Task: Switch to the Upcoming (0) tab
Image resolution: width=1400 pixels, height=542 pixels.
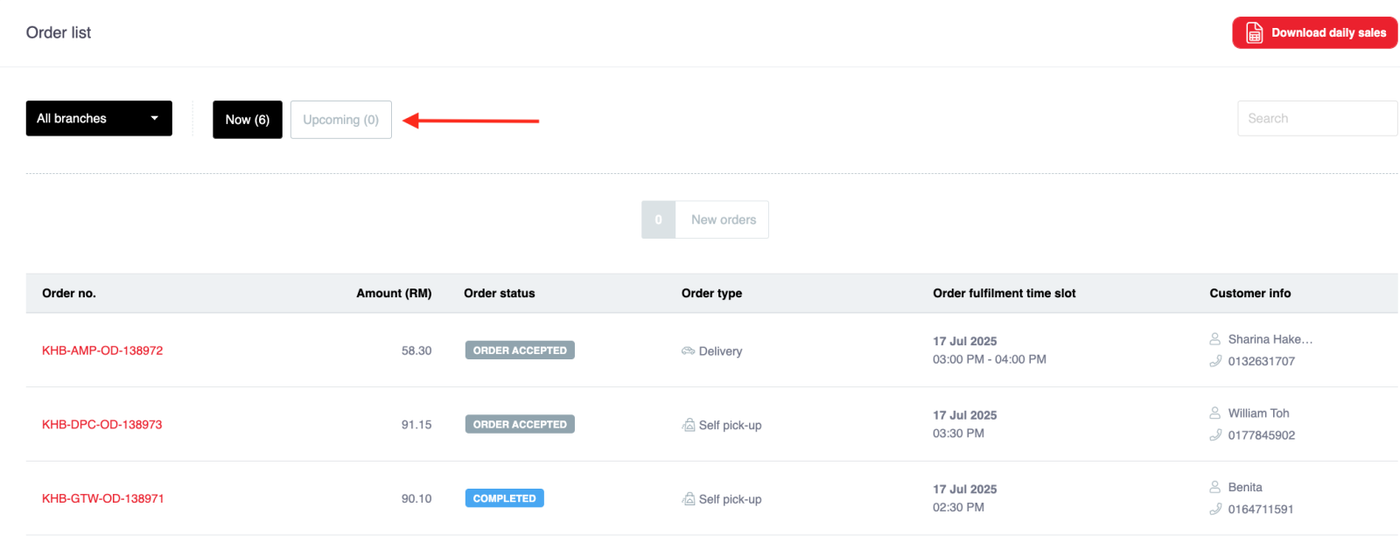Action: (x=341, y=119)
